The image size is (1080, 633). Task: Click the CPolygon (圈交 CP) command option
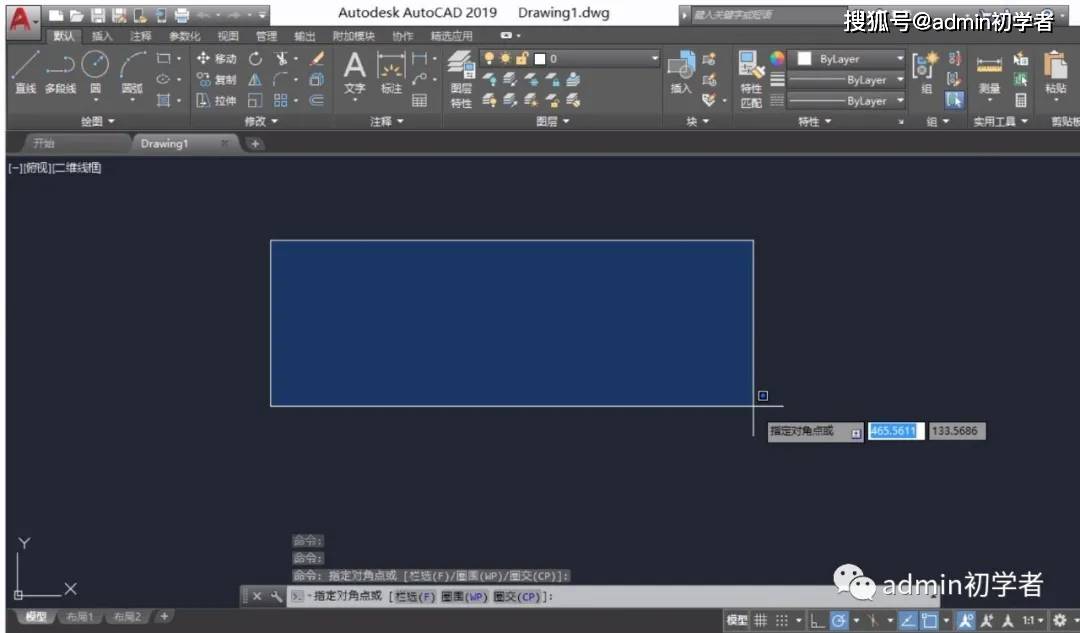517,596
